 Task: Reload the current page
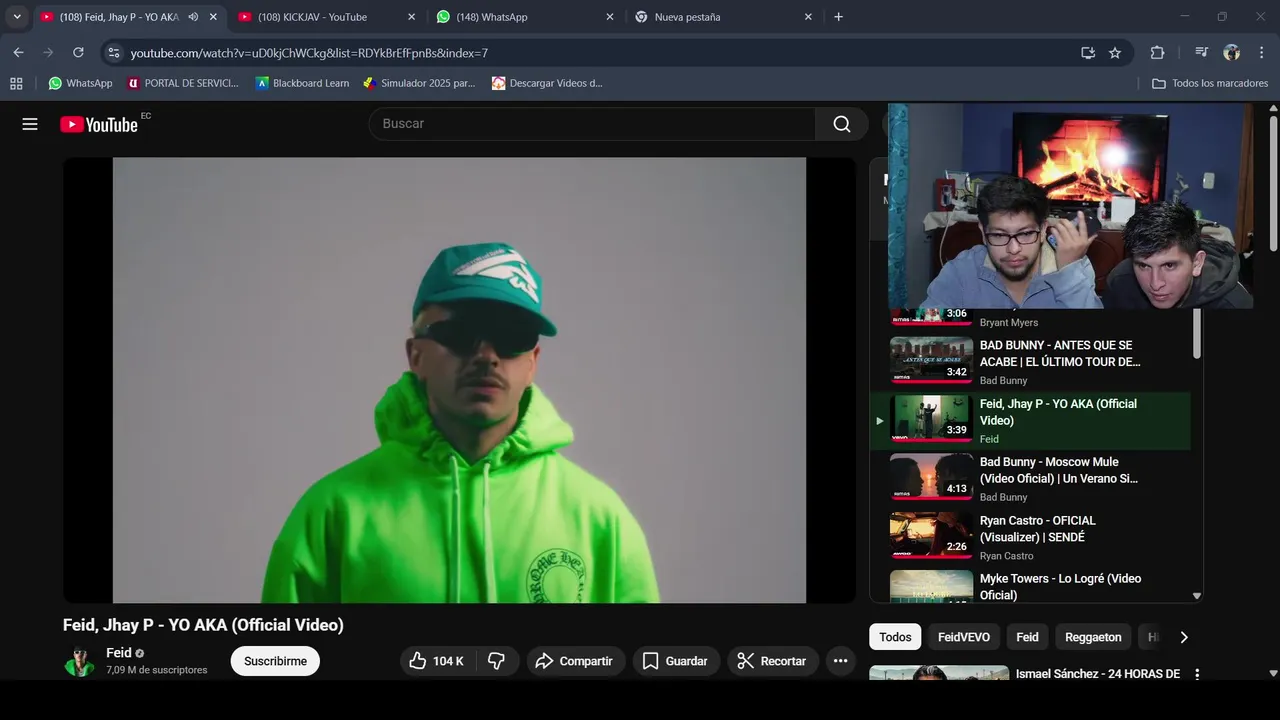point(78,53)
